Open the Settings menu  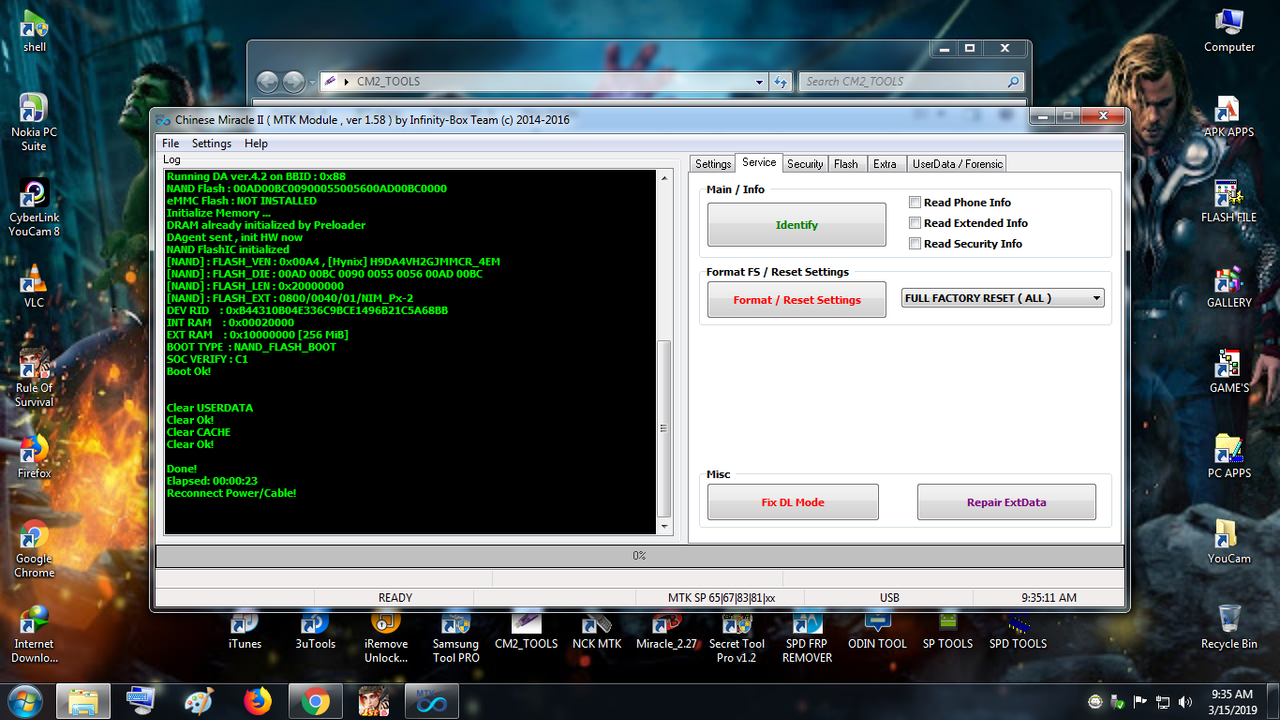point(211,144)
